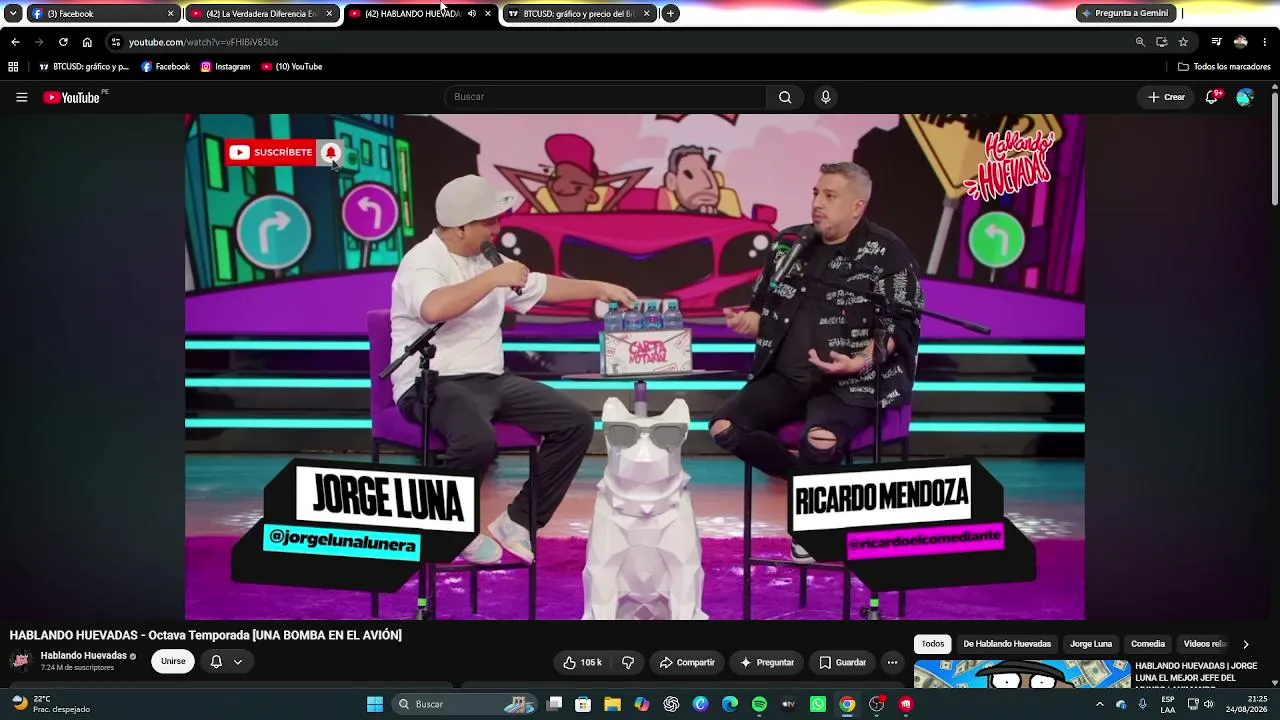Click the Preguntar button
The width and height of the screenshot is (1280, 720).
[x=767, y=662]
